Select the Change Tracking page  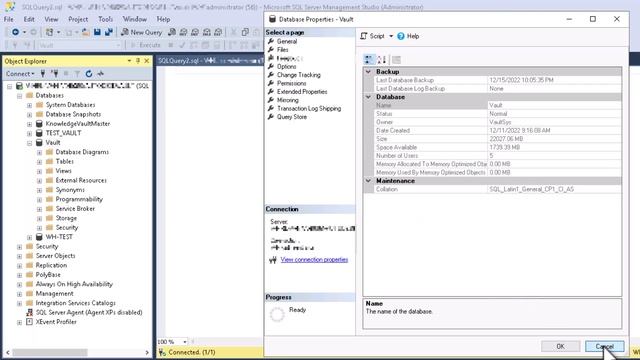click(298, 75)
